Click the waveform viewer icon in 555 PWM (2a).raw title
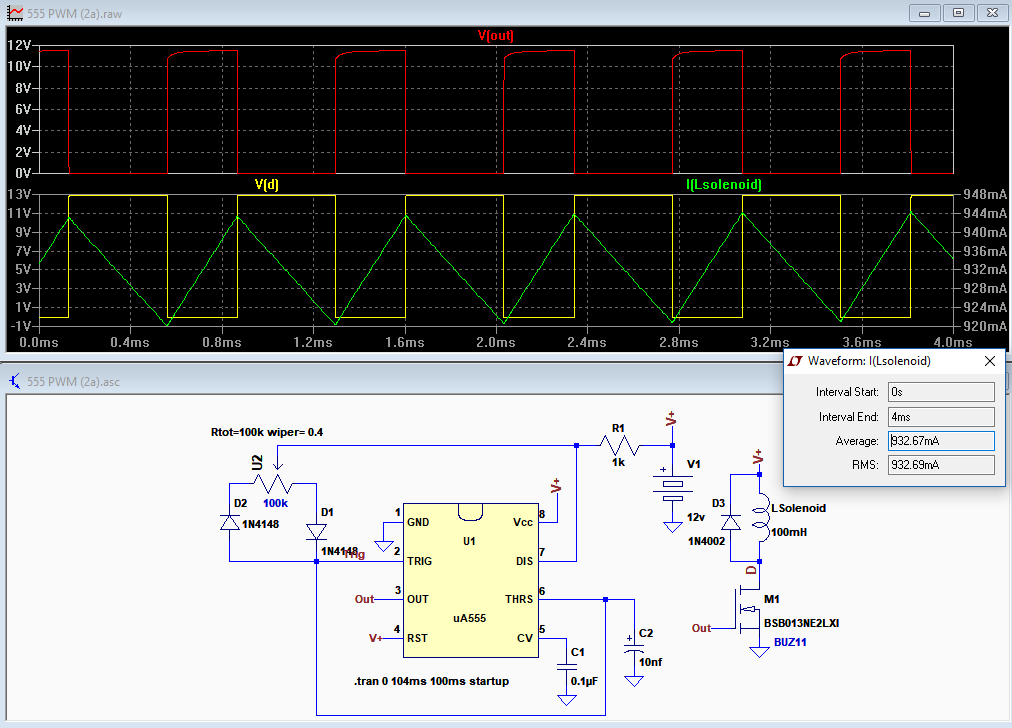 click(14, 13)
